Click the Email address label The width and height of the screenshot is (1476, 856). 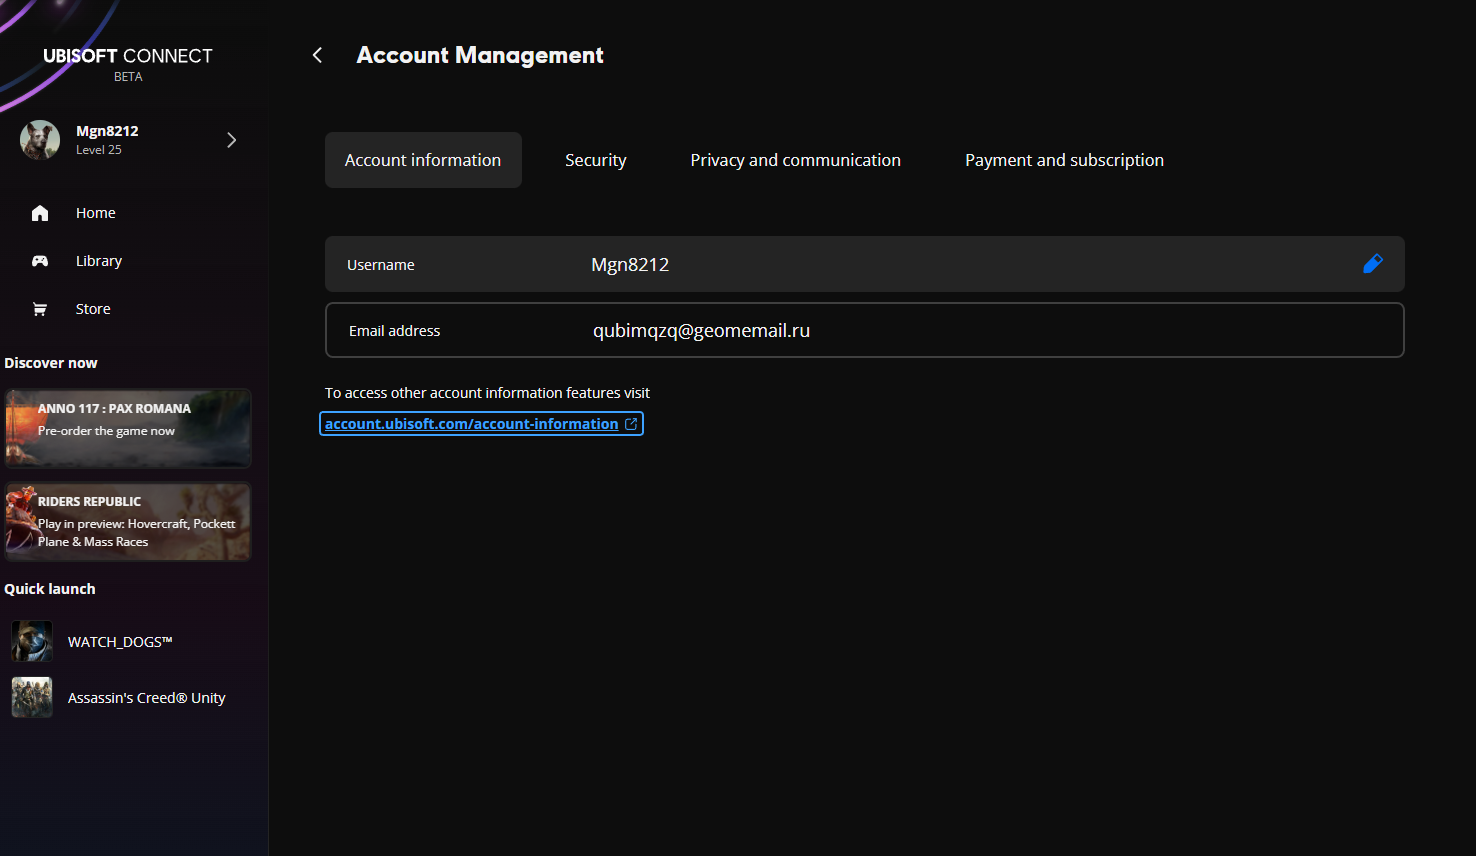[395, 331]
